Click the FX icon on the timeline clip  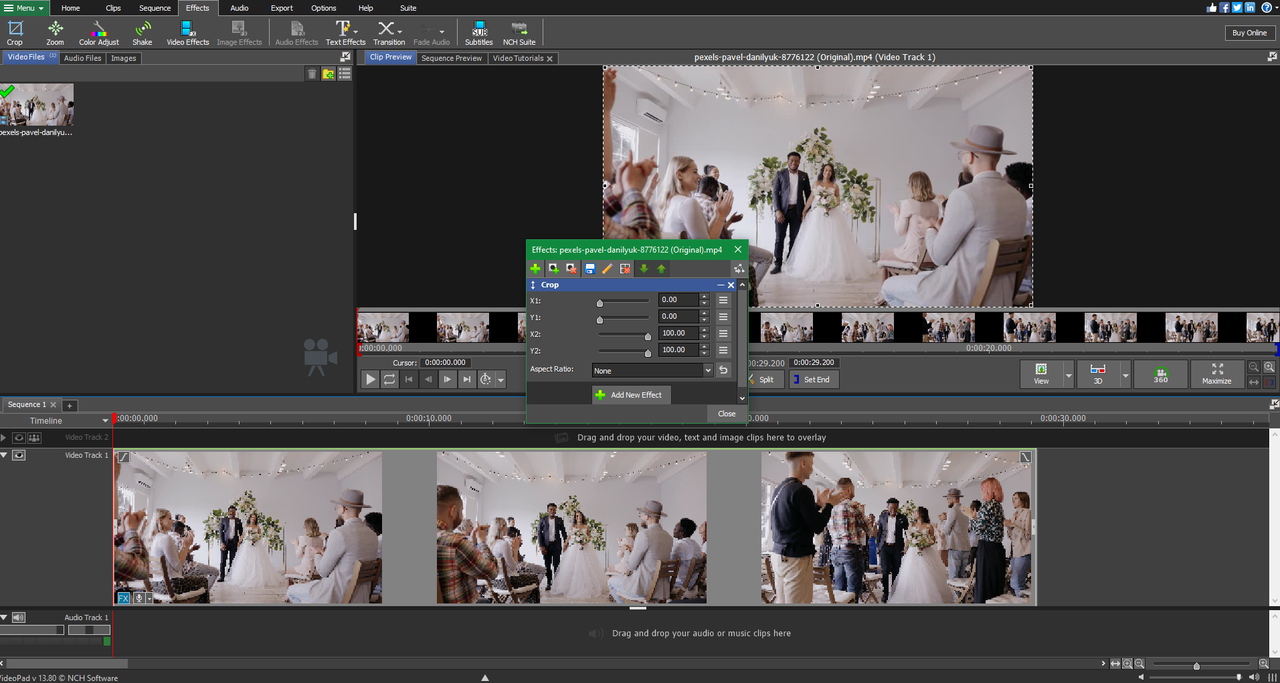[124, 598]
